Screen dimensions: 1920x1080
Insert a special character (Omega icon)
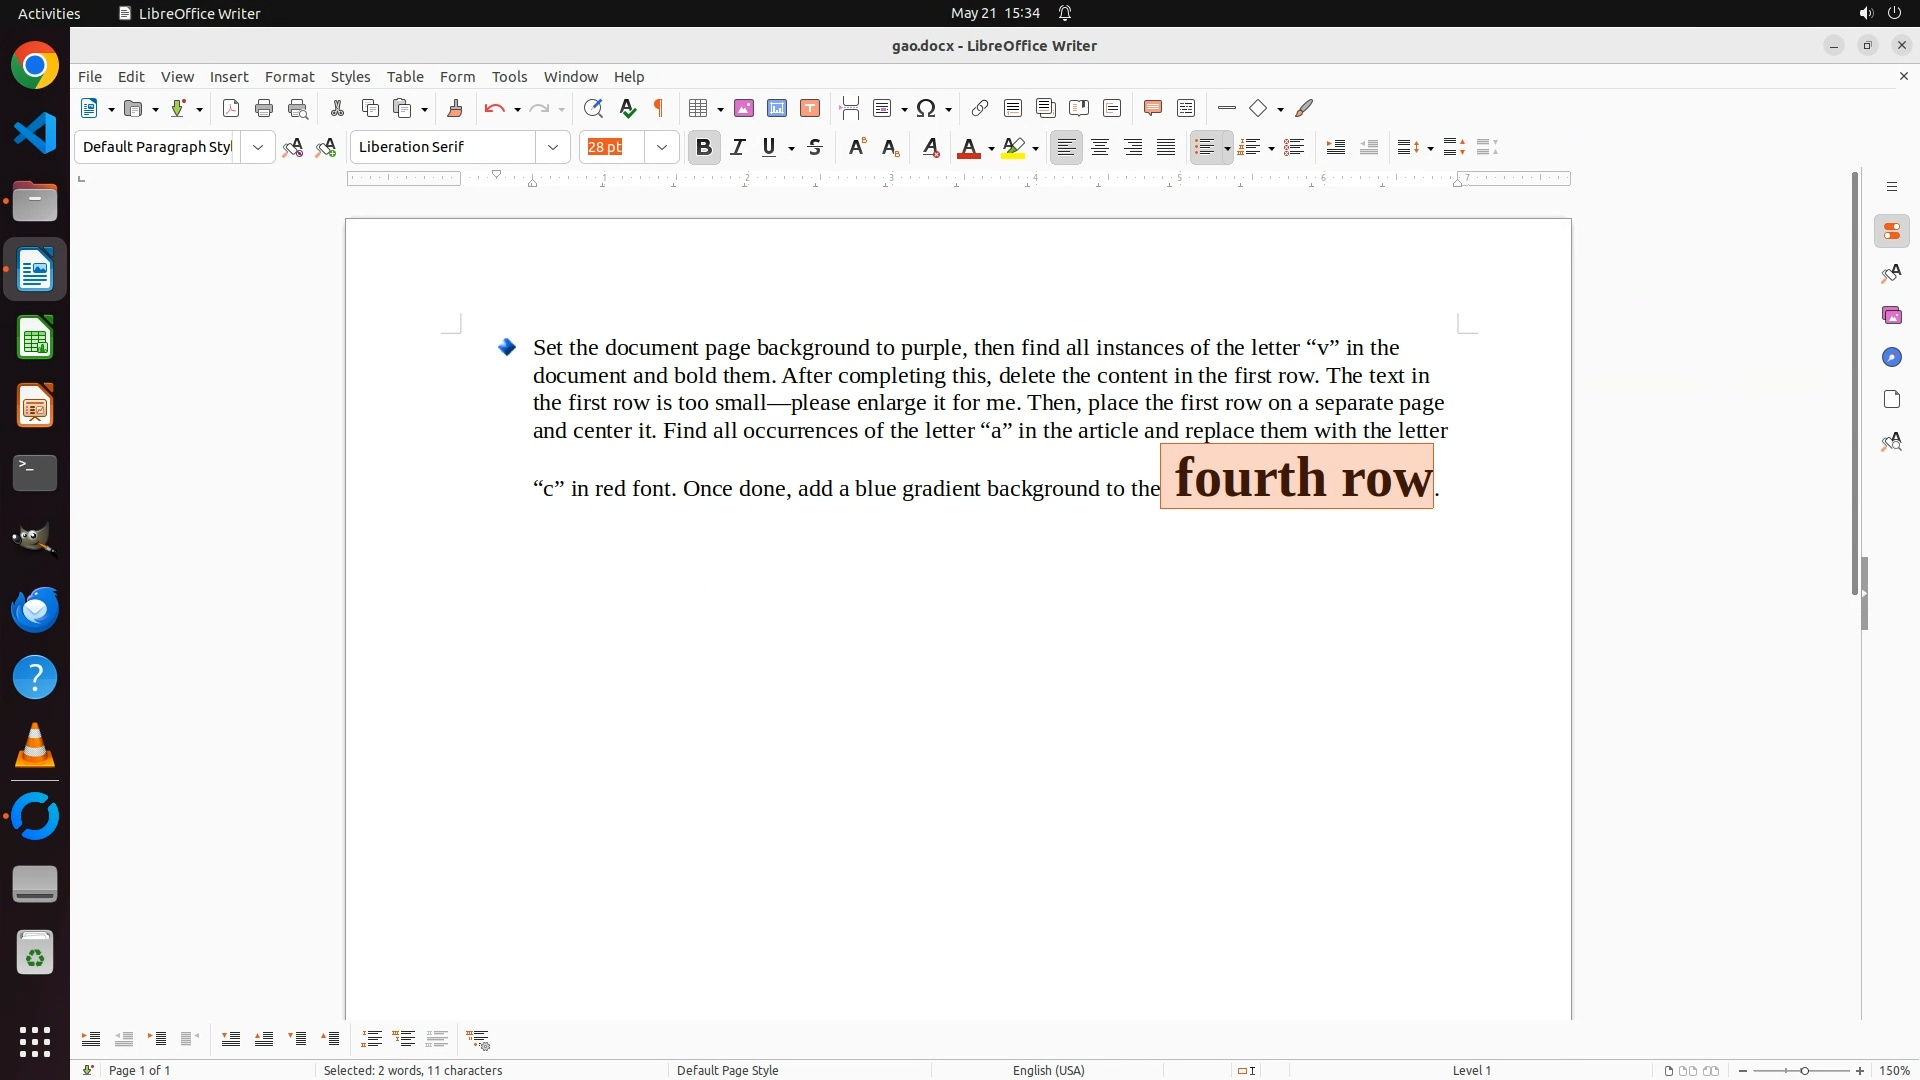pyautogui.click(x=926, y=109)
